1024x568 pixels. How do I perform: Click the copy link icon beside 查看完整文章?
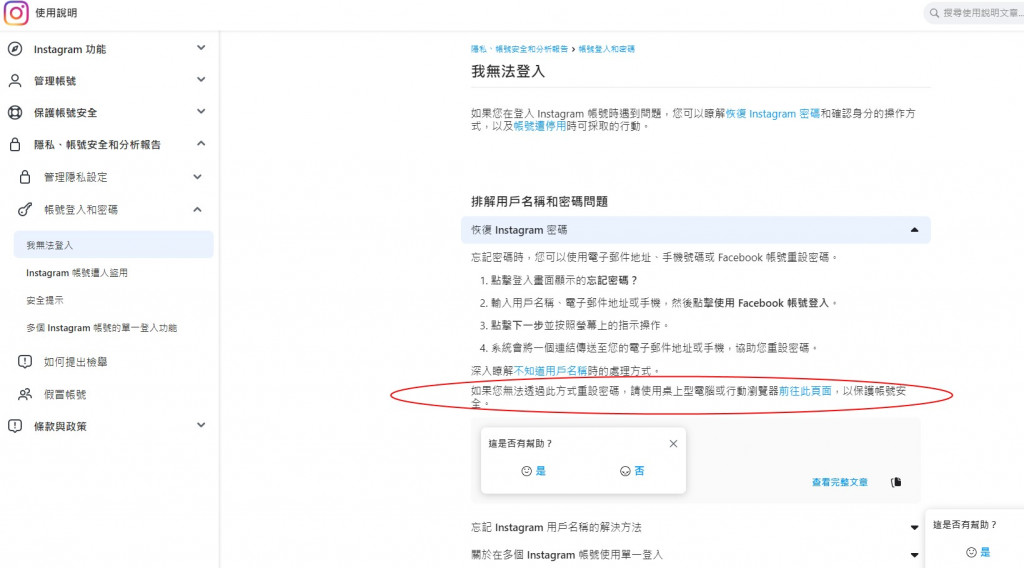896,482
